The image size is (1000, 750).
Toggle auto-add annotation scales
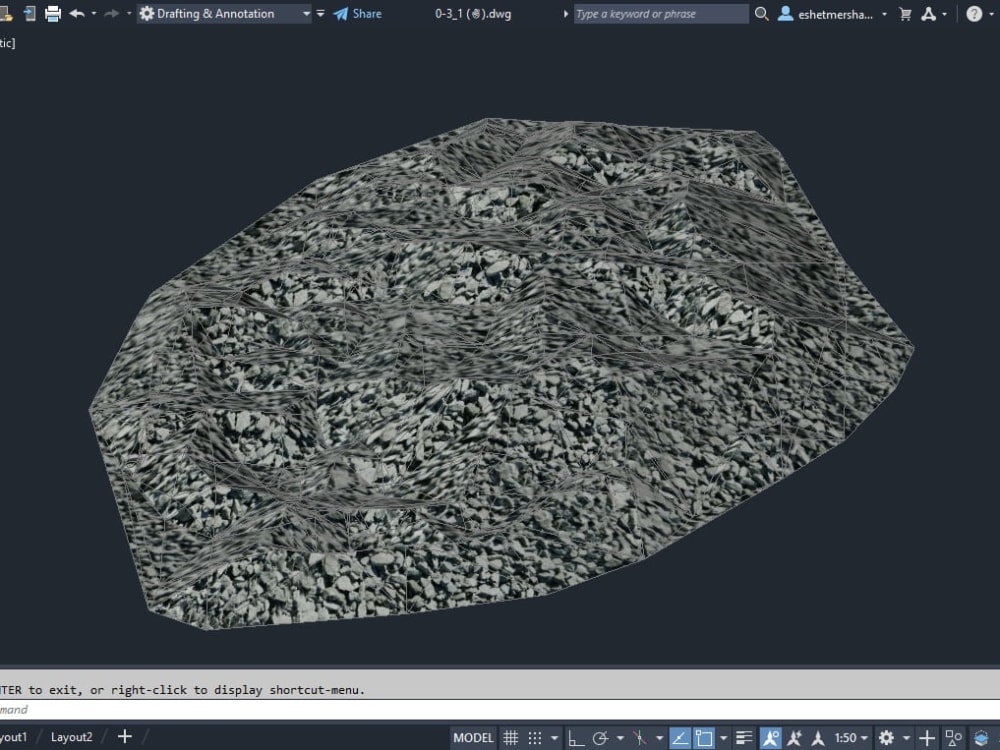[x=794, y=738]
